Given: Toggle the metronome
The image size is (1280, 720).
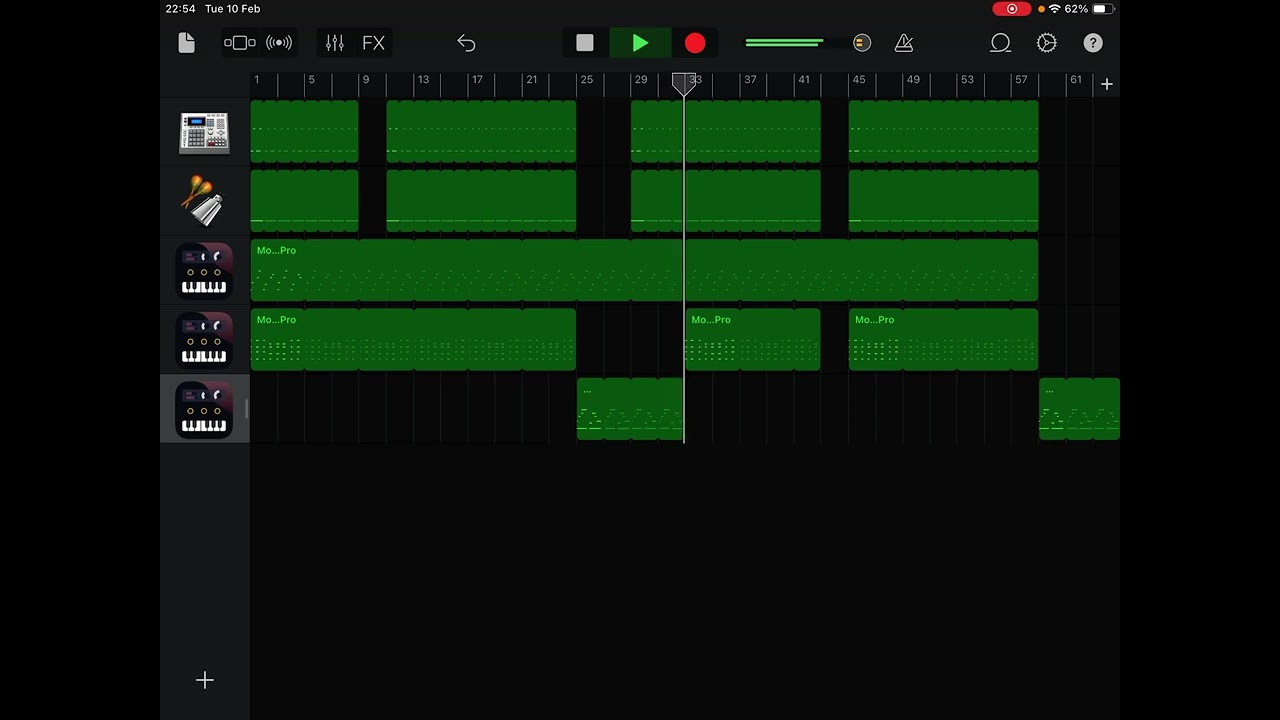Looking at the screenshot, I should click(x=904, y=43).
